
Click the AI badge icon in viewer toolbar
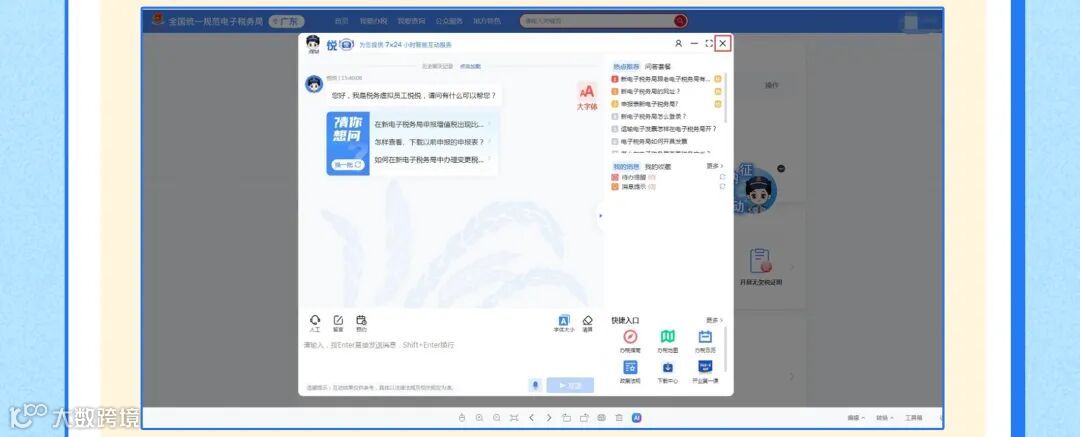point(637,418)
